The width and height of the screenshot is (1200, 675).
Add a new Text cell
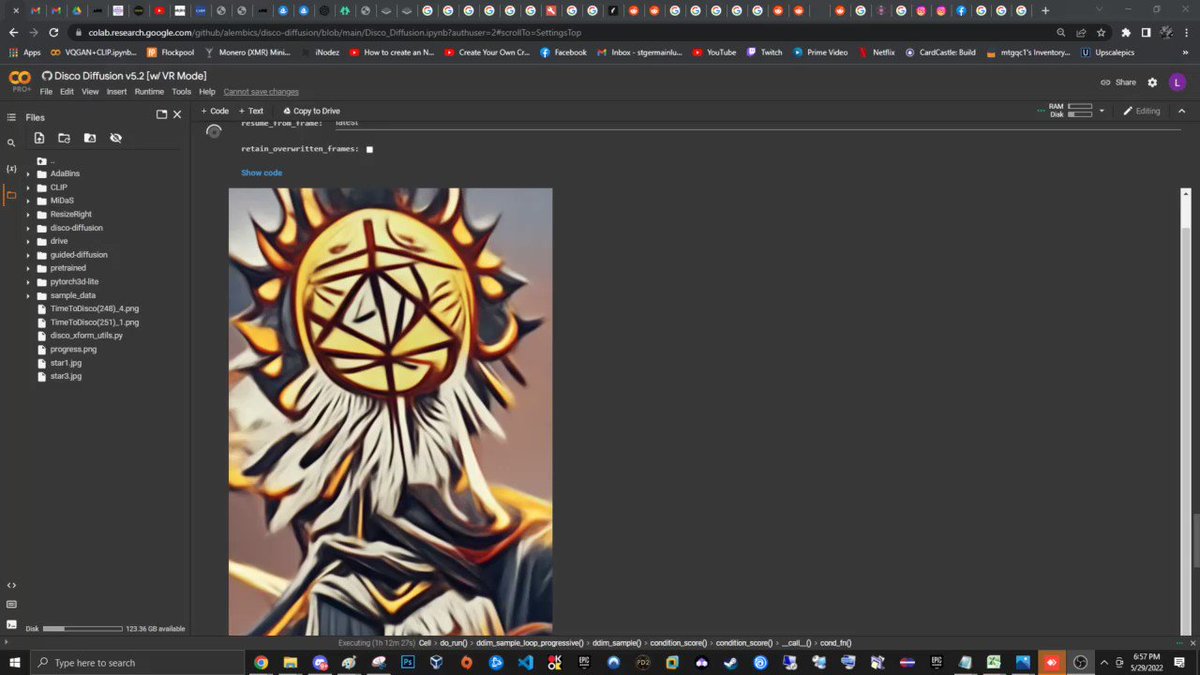pos(251,111)
